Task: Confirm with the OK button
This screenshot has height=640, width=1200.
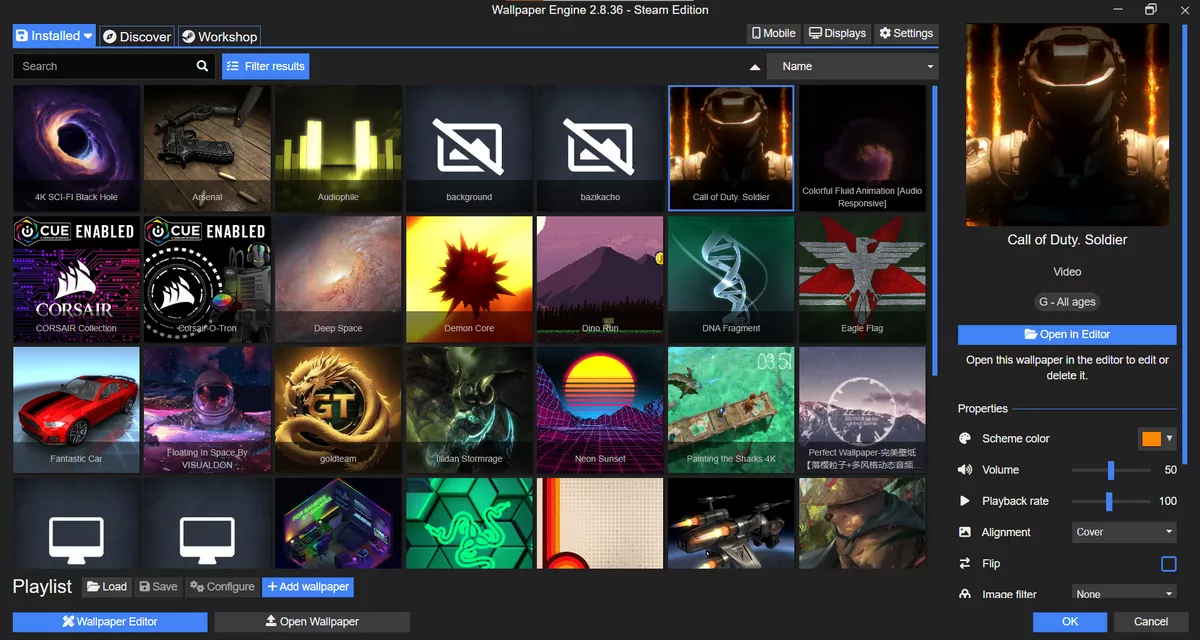Action: (x=1070, y=621)
